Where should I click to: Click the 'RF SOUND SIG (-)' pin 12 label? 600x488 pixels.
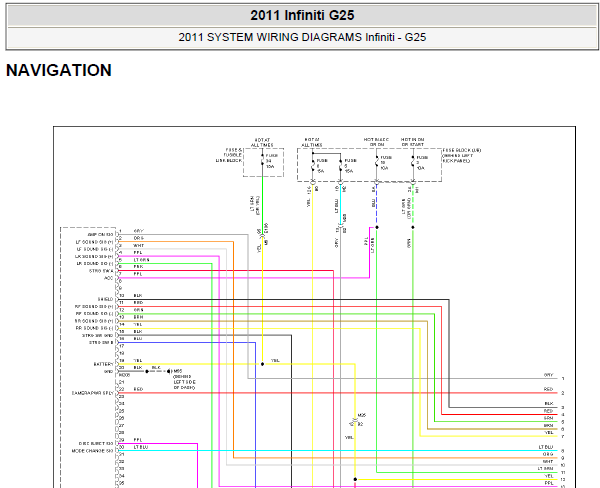tap(94, 314)
